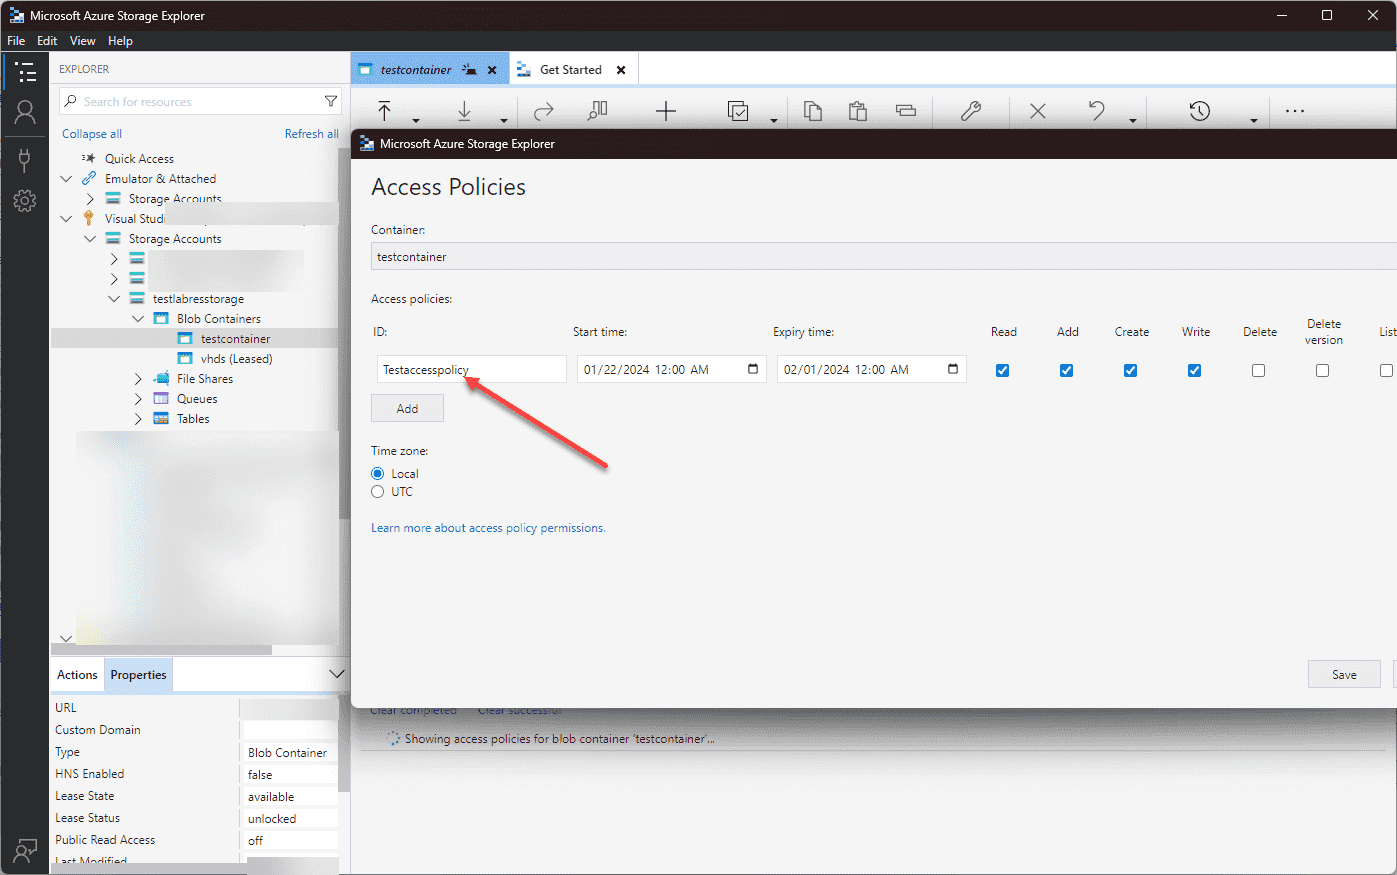Switch to the Actions tab
The height and width of the screenshot is (875, 1397).
tap(77, 675)
